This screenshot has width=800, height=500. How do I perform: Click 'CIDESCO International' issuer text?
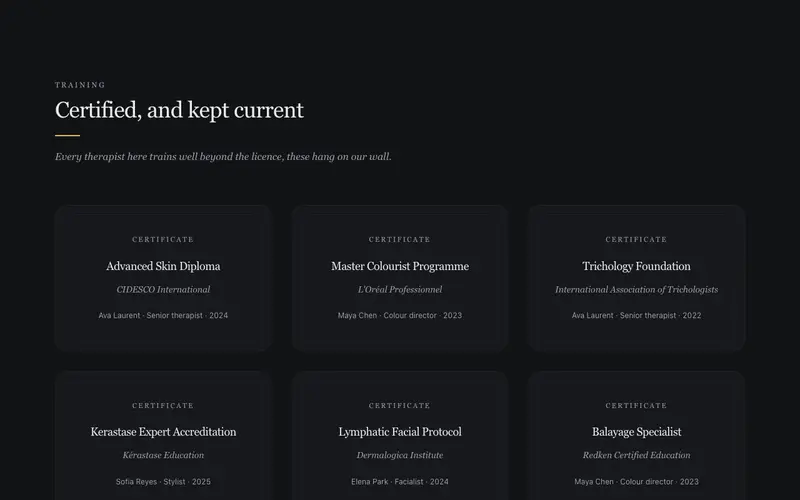coord(163,289)
